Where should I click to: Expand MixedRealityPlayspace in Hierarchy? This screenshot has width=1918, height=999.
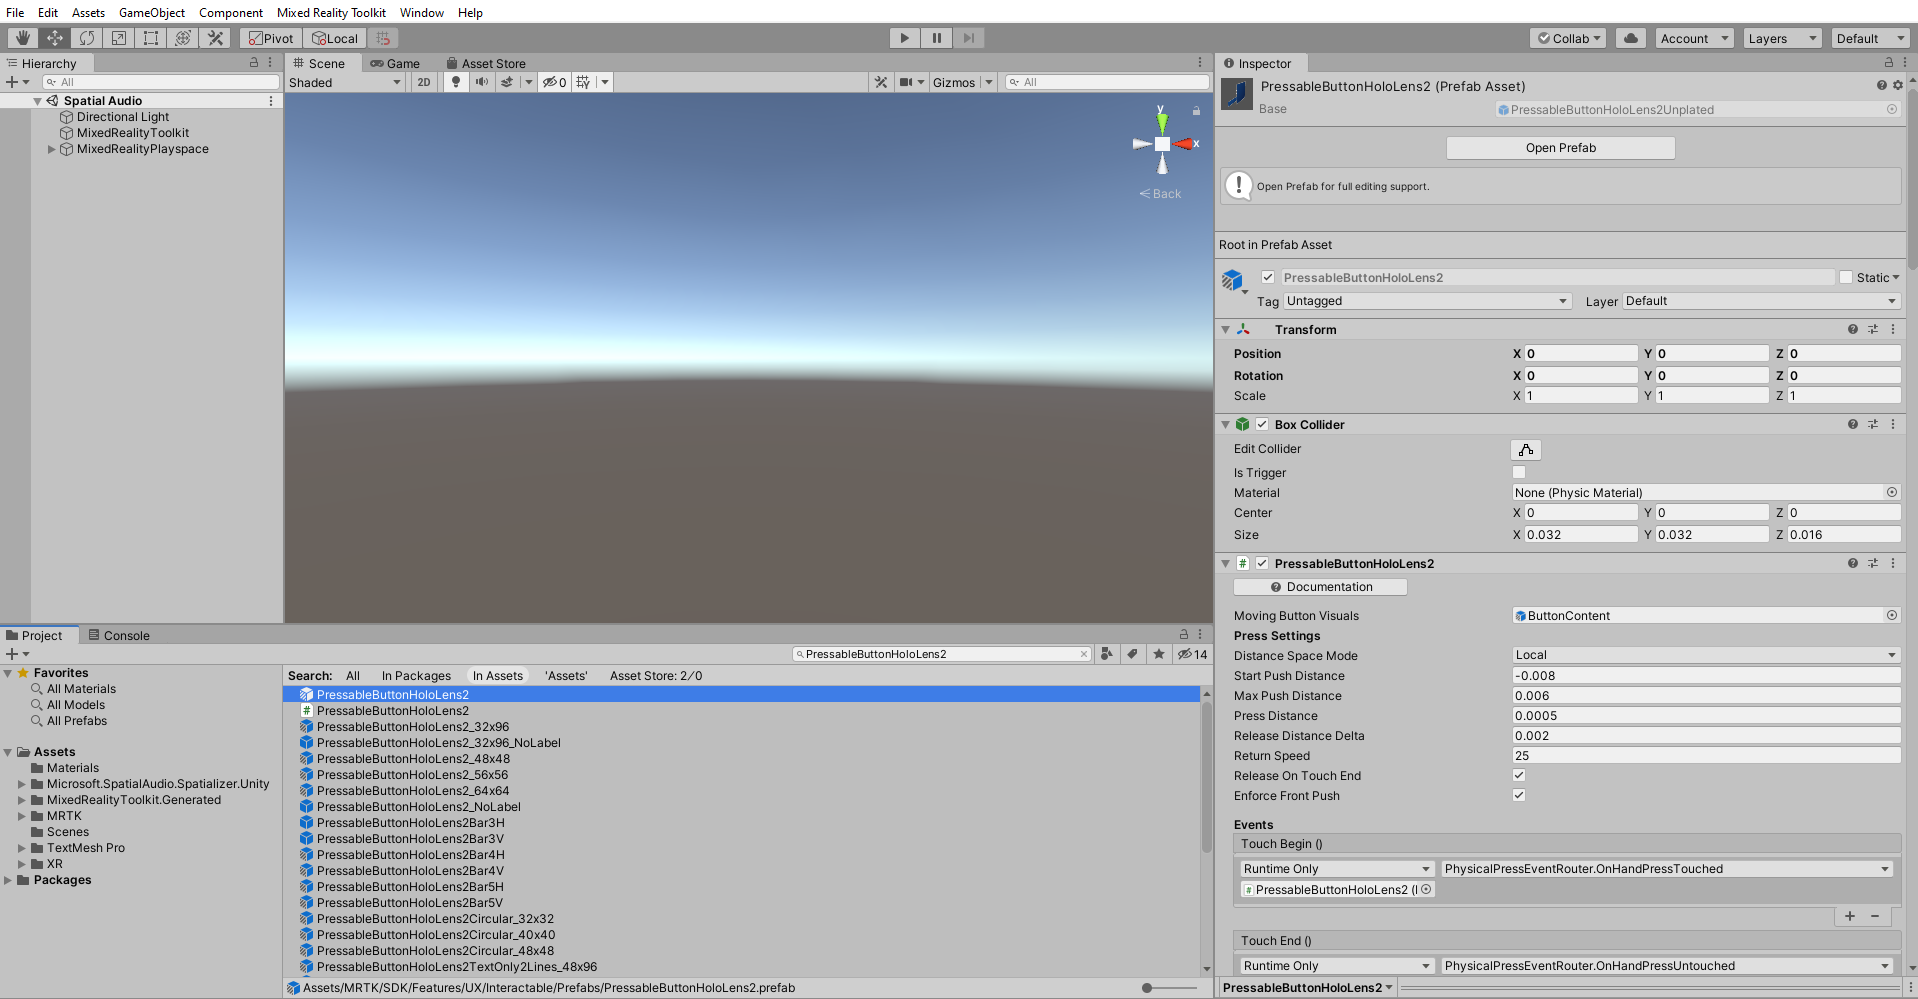pos(52,149)
